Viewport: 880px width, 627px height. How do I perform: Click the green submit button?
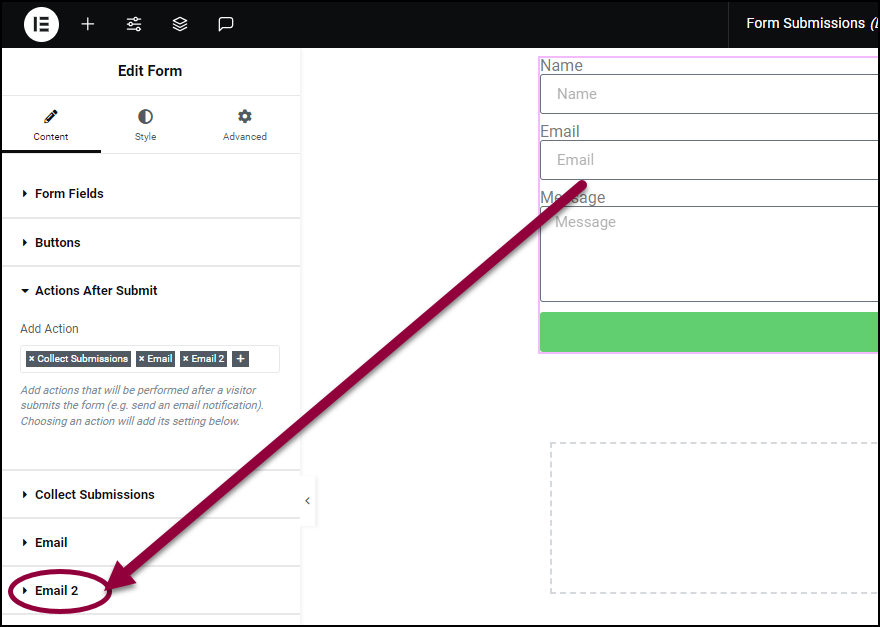(709, 332)
